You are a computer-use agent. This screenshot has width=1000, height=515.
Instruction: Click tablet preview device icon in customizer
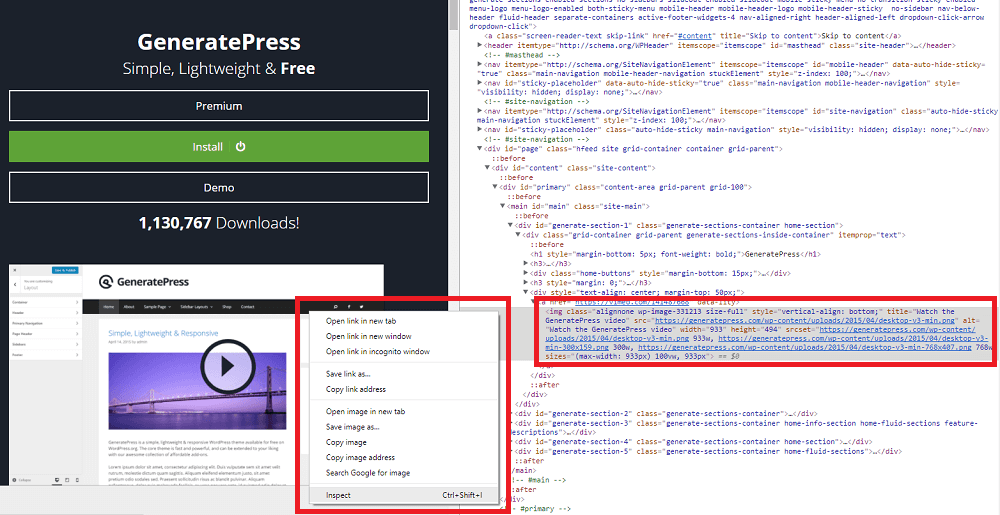click(67, 479)
